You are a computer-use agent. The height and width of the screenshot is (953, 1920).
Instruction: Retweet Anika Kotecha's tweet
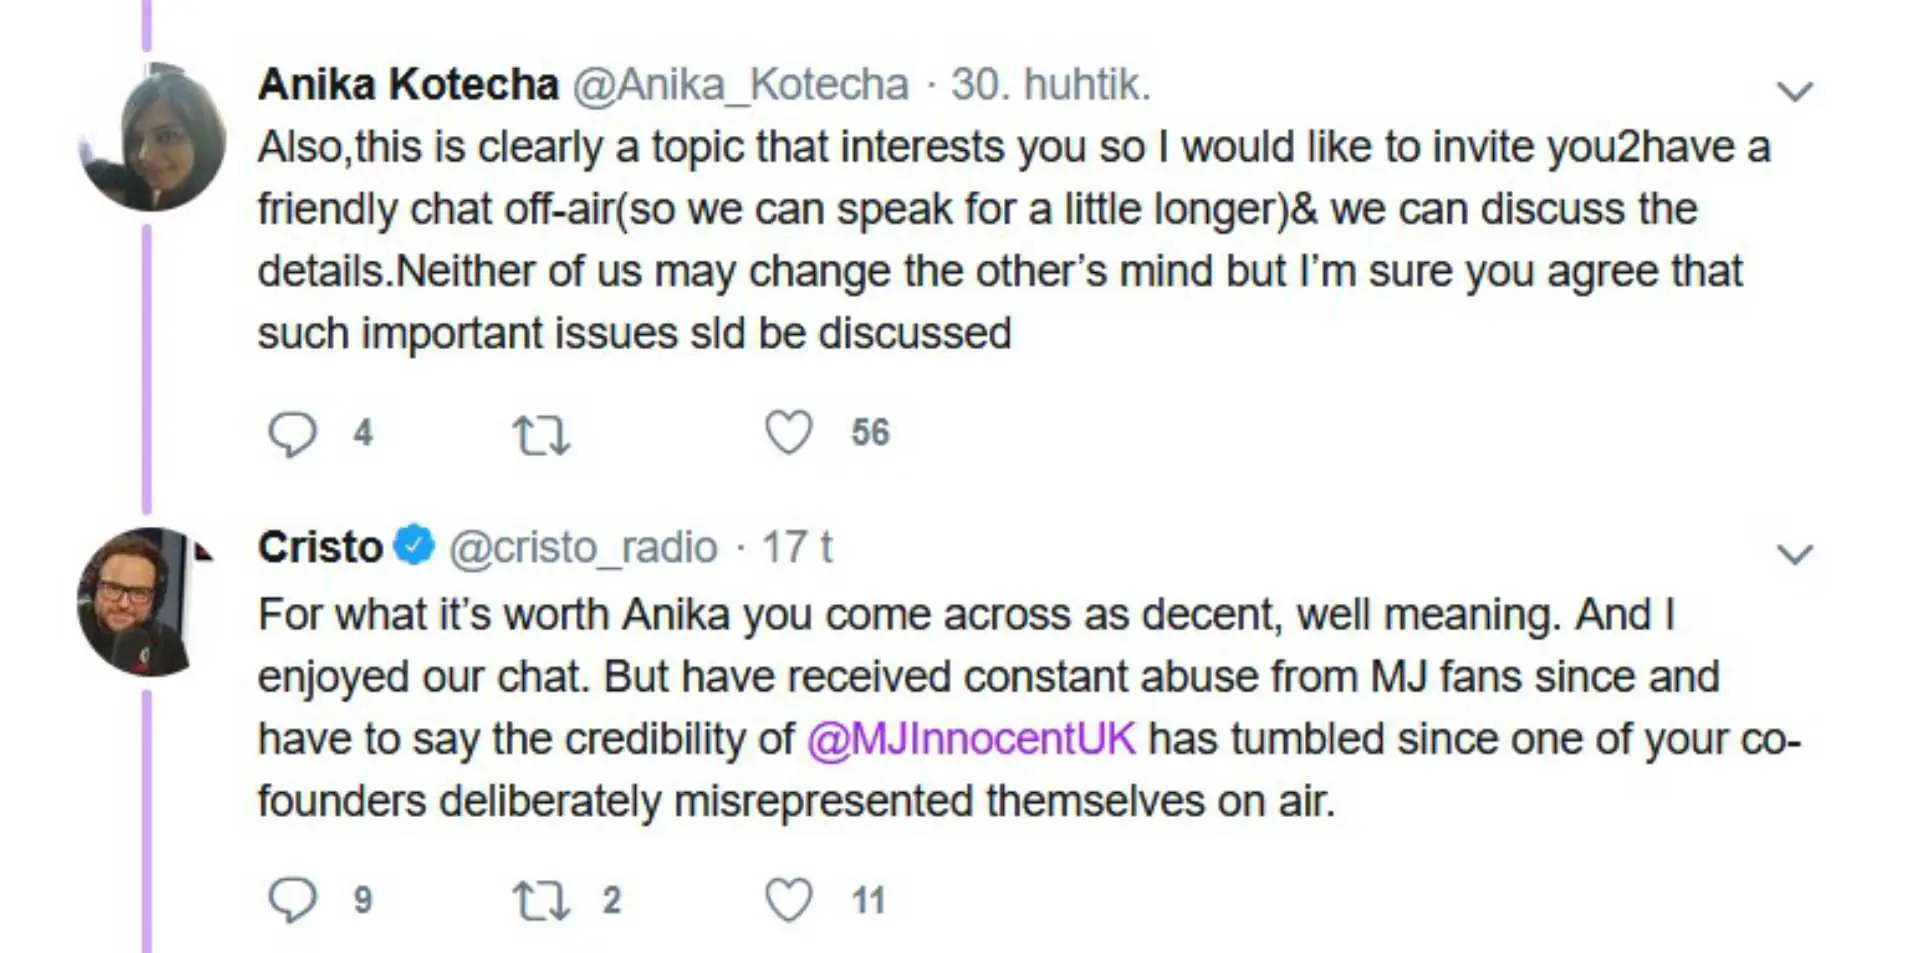pos(540,435)
